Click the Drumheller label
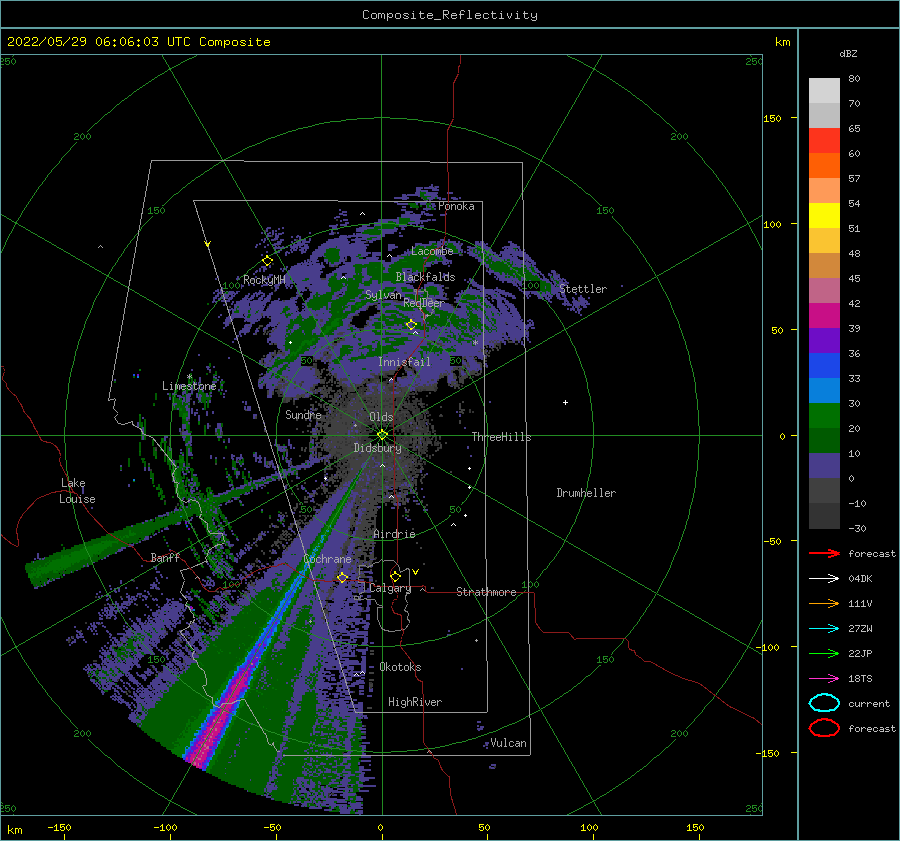900x841 pixels. 586,493
